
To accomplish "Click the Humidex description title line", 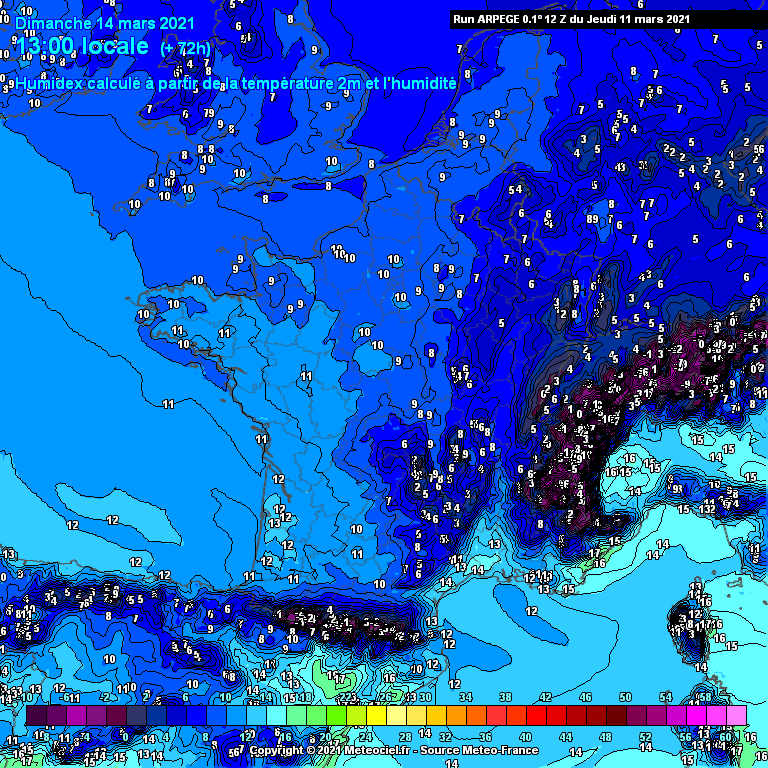I will click(236, 85).
